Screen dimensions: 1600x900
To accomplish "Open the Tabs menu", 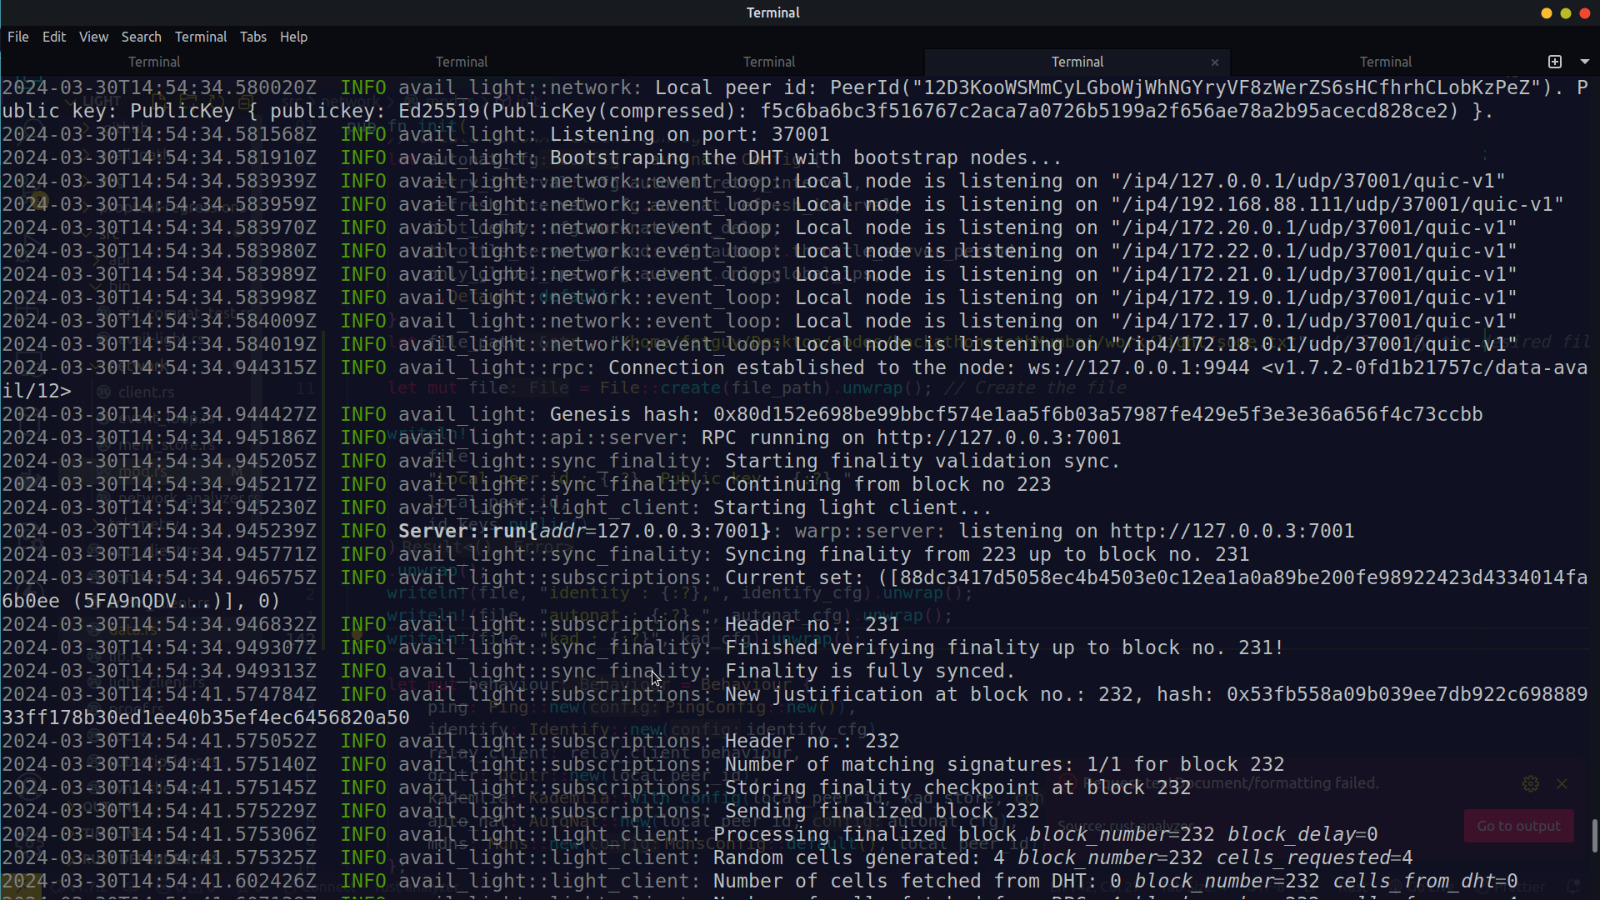I will pyautogui.click(x=253, y=37).
